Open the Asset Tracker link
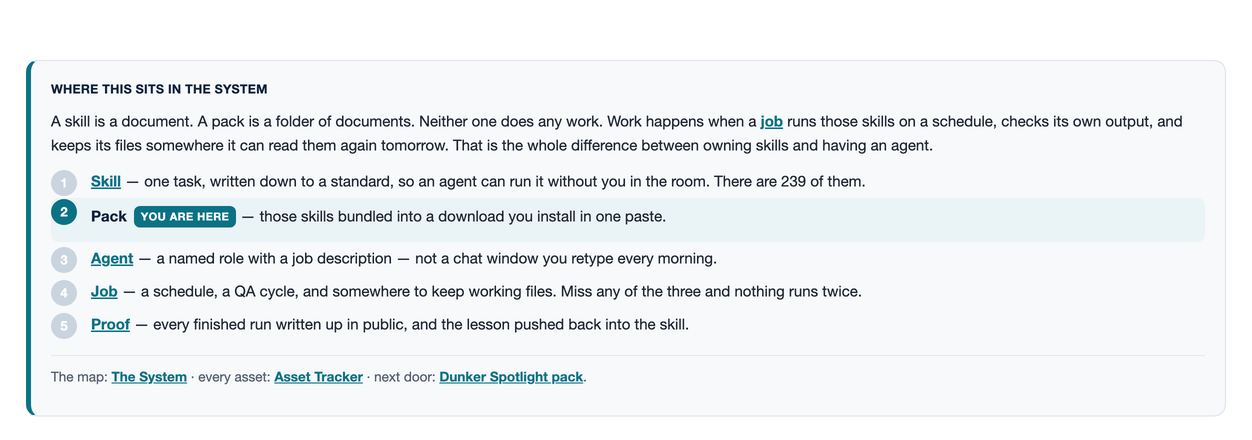 (318, 377)
